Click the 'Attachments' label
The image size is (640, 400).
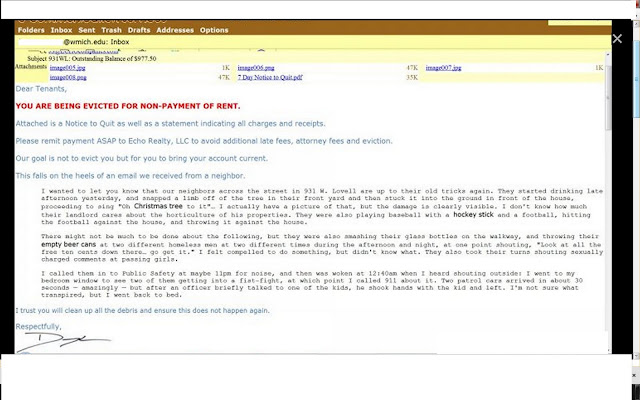(x=31, y=67)
